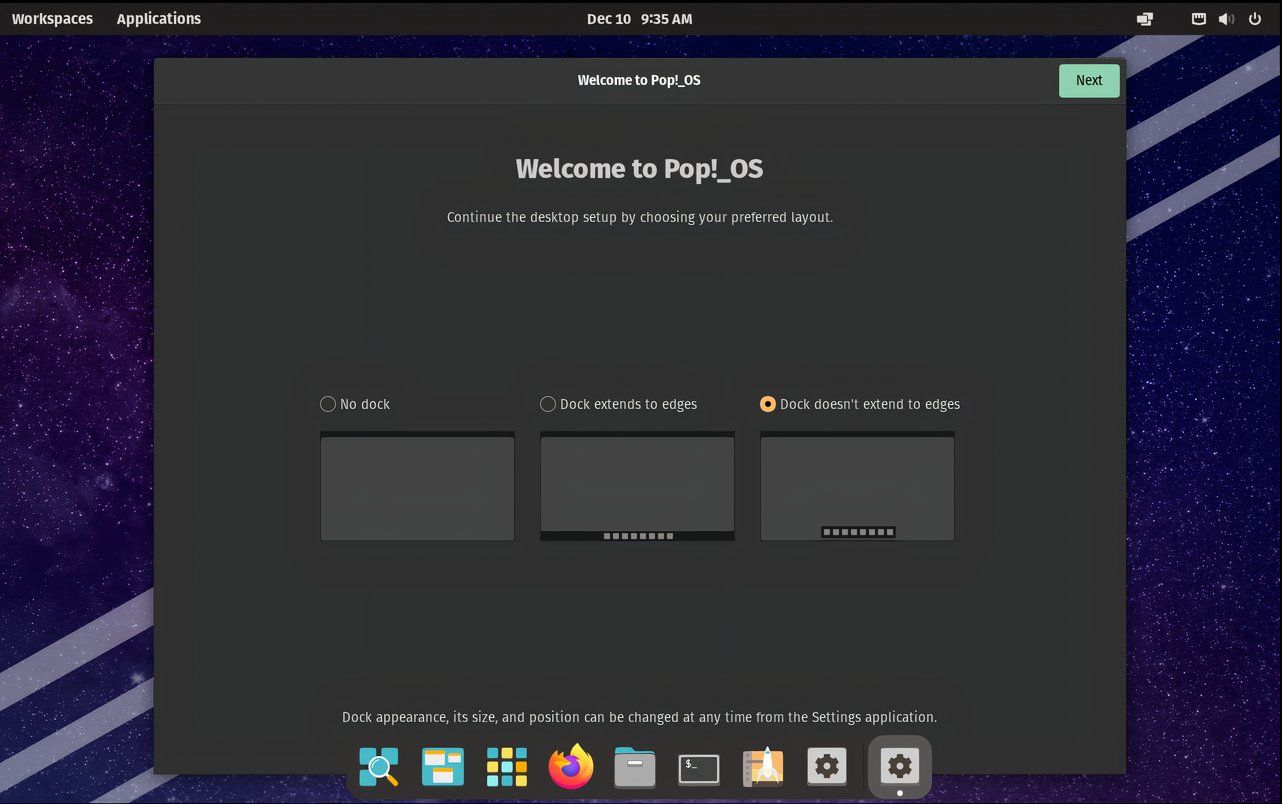Click the Welcome to Pop!_OS heading
Image resolution: width=1282 pixels, height=804 pixels.
640,168
